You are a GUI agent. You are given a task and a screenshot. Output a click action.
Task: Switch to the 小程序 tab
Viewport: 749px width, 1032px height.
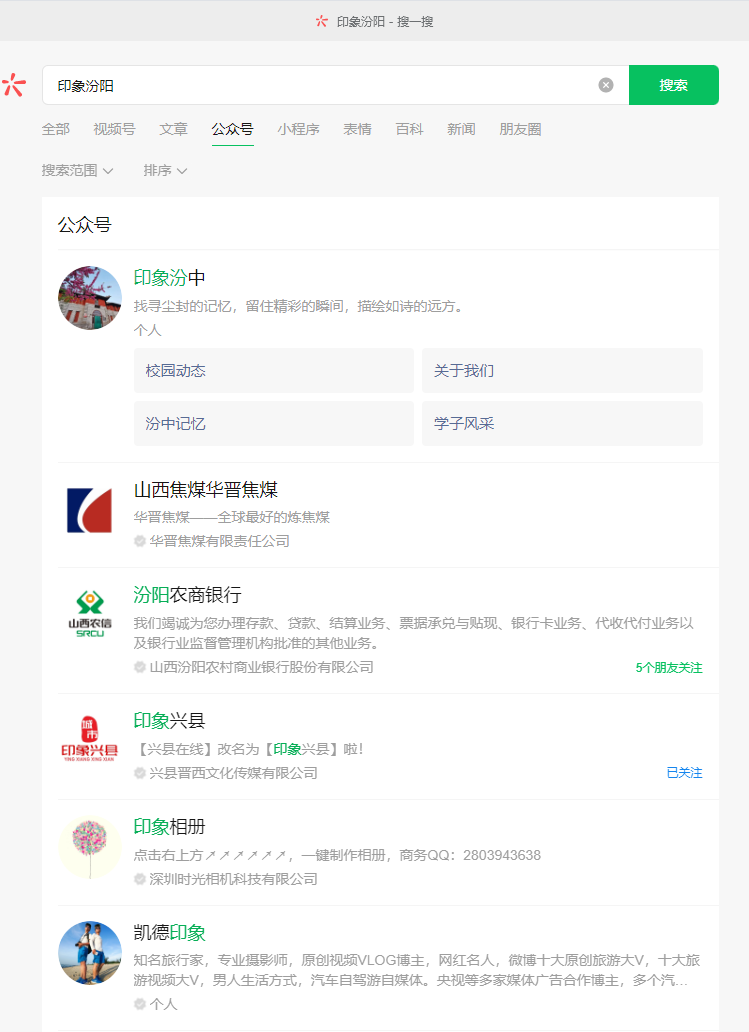pos(298,129)
